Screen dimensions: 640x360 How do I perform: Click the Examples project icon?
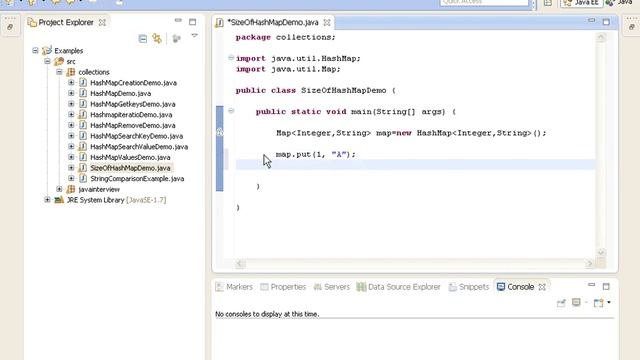pyautogui.click(x=47, y=51)
